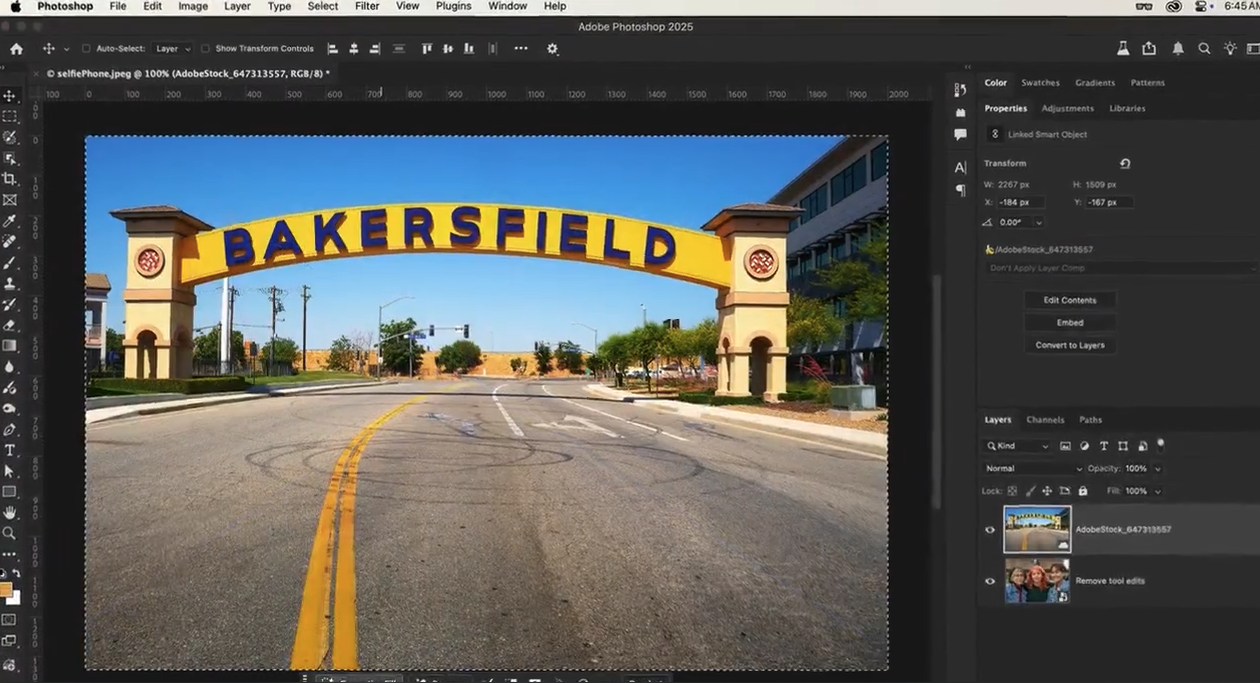This screenshot has width=1260, height=683.
Task: Click the Edit Contents button
Action: [1070, 300]
